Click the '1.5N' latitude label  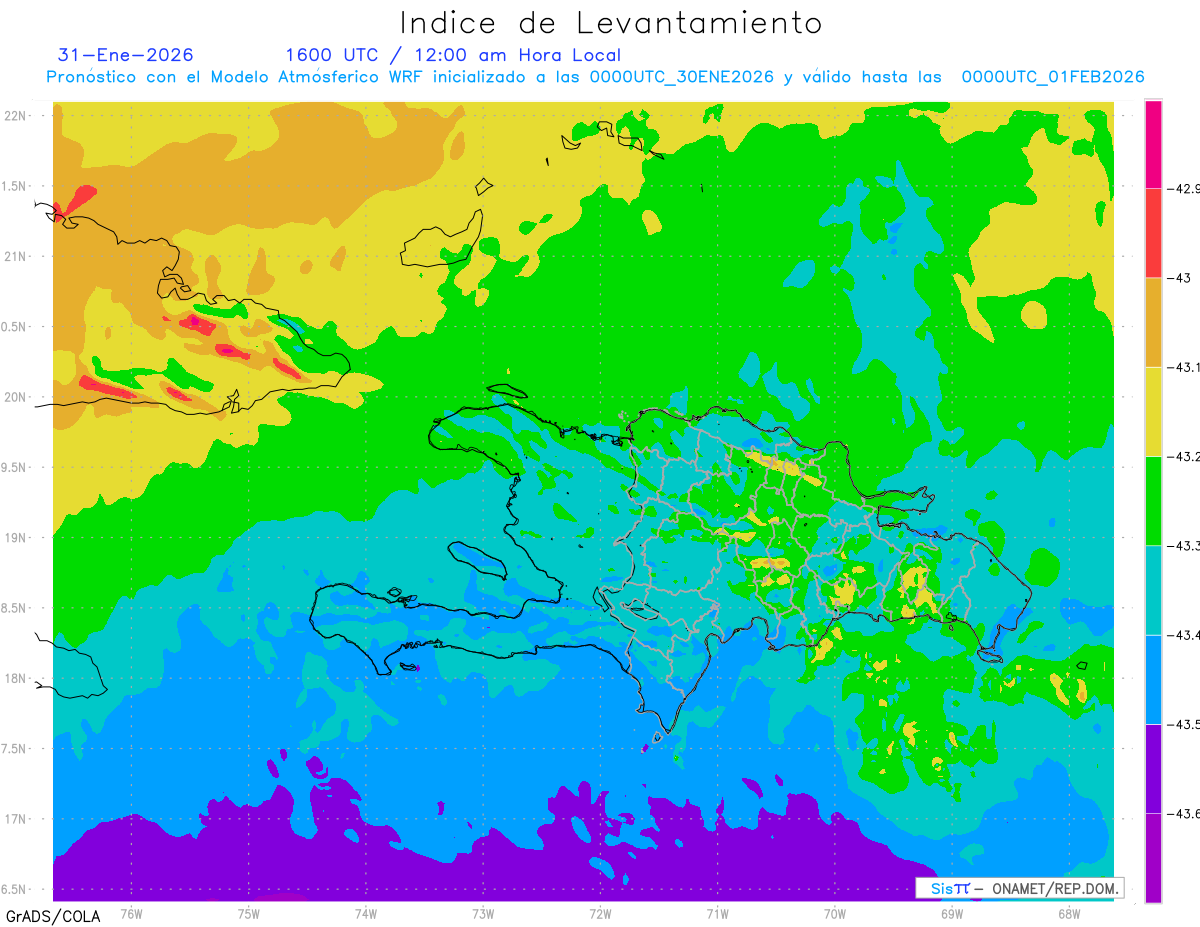(x=14, y=186)
